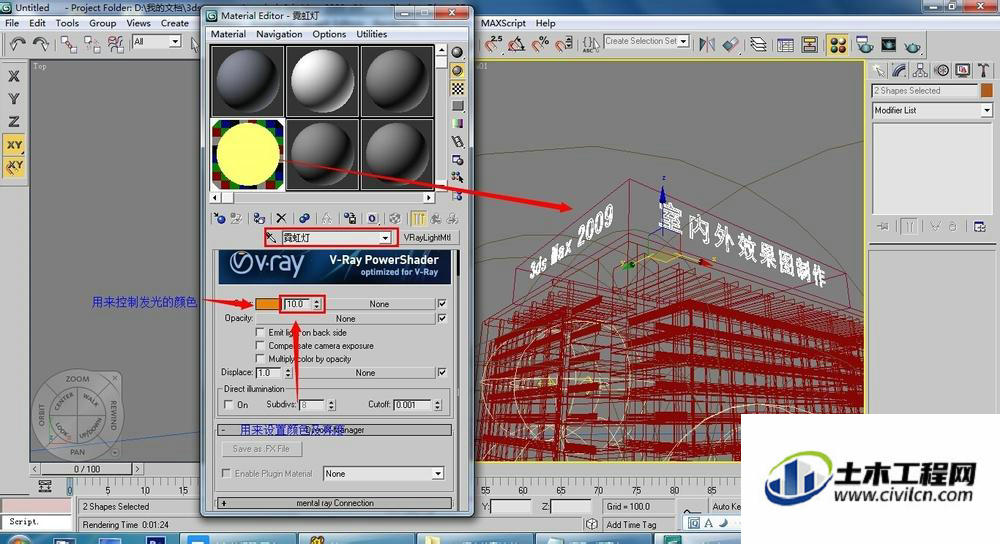Toggle the Displace map enable checkbox
1000x544 pixels.
pyautogui.click(x=442, y=372)
